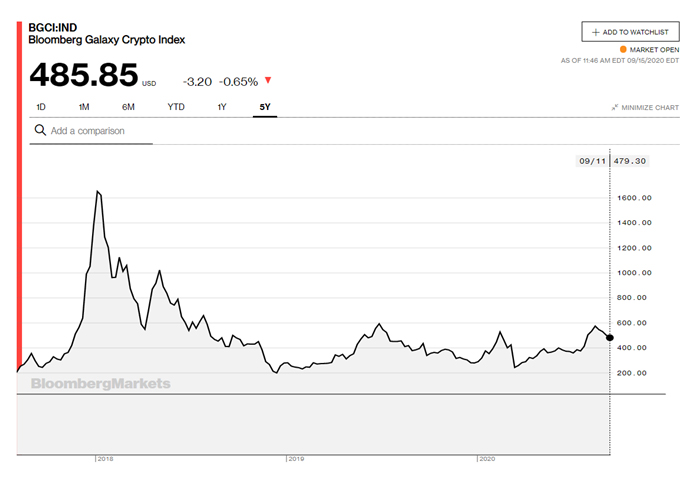This screenshot has height=481, width=695.
Task: Click the 1200.00 axis label
Action: click(x=634, y=248)
